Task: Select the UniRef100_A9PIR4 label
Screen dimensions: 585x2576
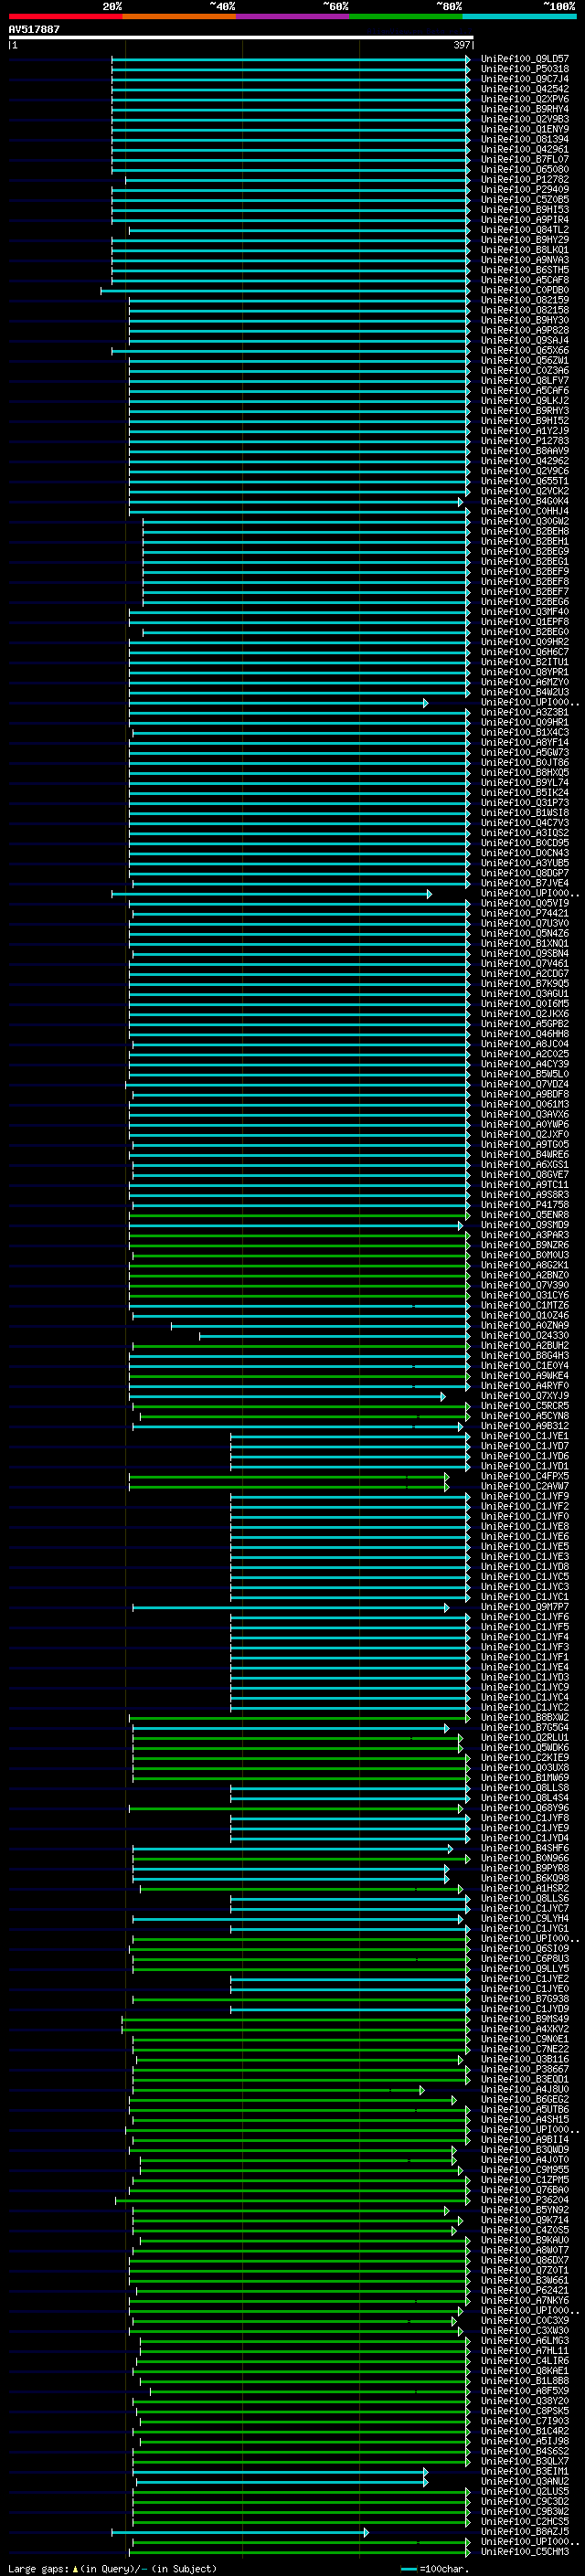Action: tap(524, 220)
